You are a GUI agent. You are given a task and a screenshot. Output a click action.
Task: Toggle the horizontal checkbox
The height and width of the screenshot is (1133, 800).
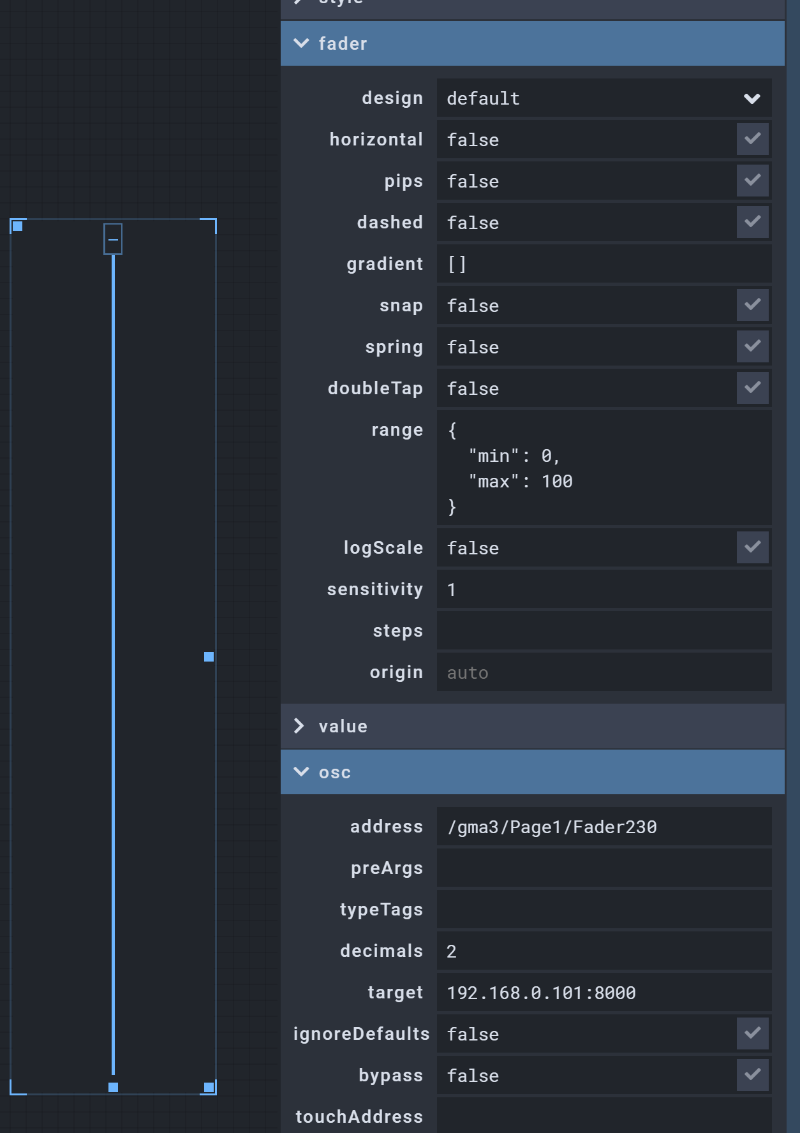pos(752,139)
